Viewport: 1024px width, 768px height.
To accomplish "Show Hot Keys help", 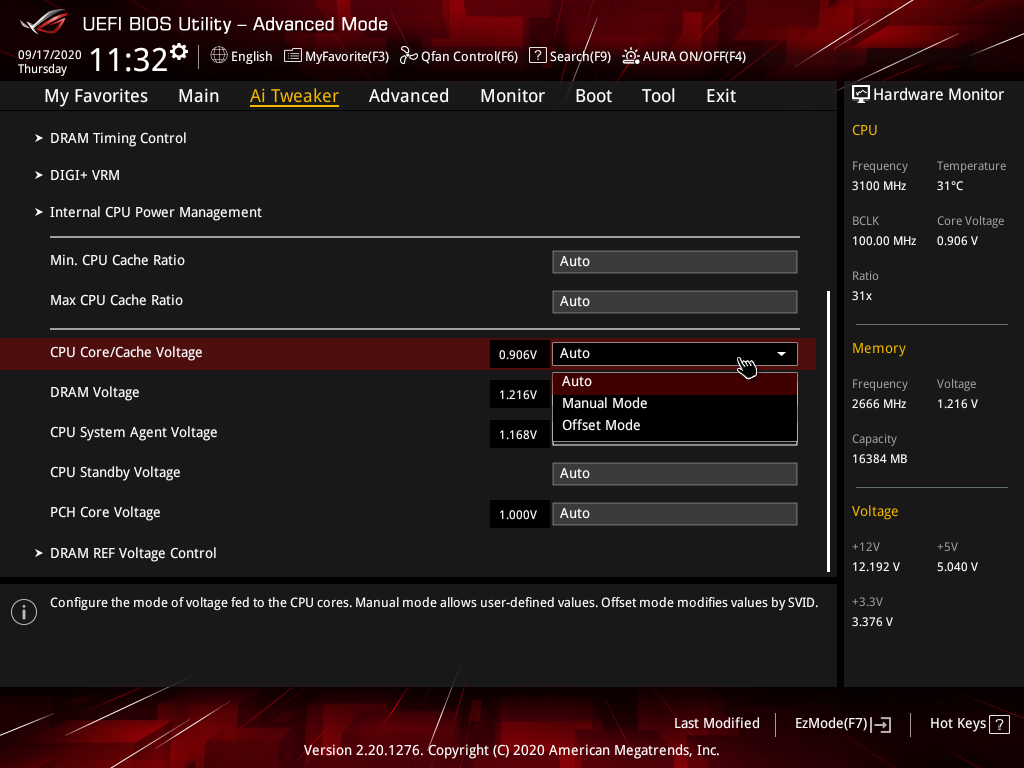I will 970,724.
